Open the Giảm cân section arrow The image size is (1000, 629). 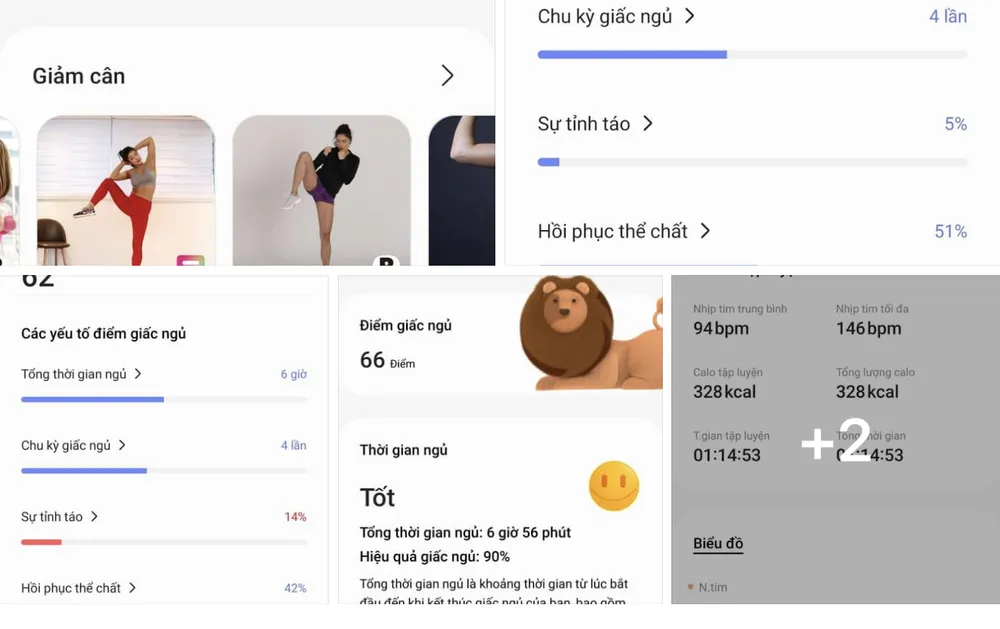pos(448,75)
